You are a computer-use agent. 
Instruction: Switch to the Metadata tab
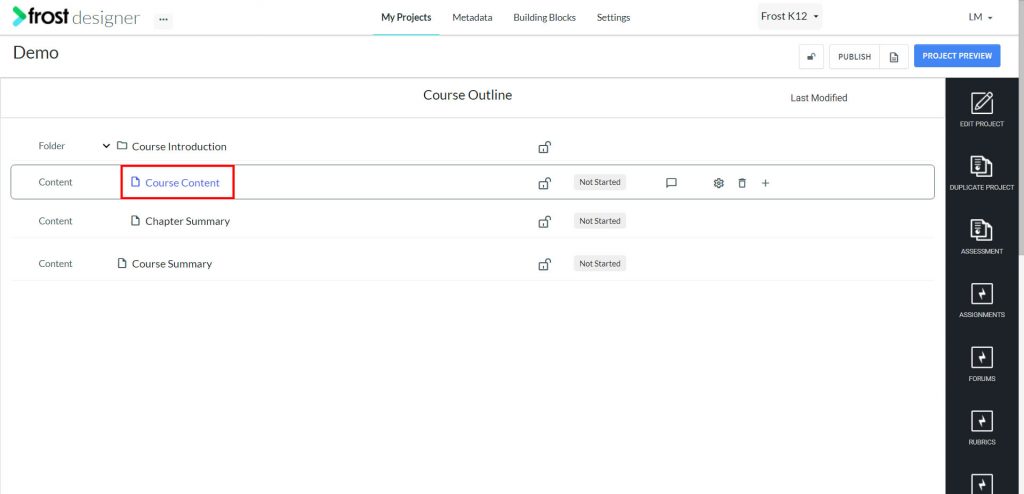pyautogui.click(x=472, y=18)
